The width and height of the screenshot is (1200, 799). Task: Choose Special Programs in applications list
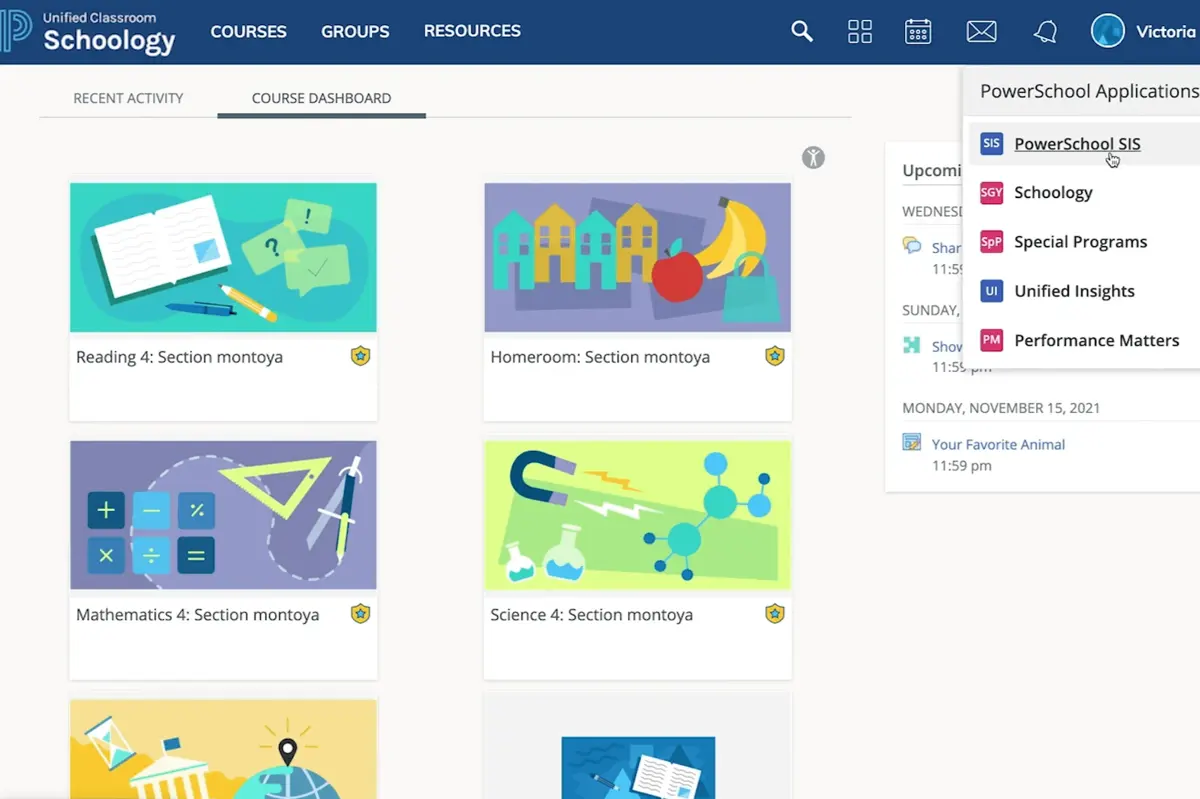(x=1080, y=242)
